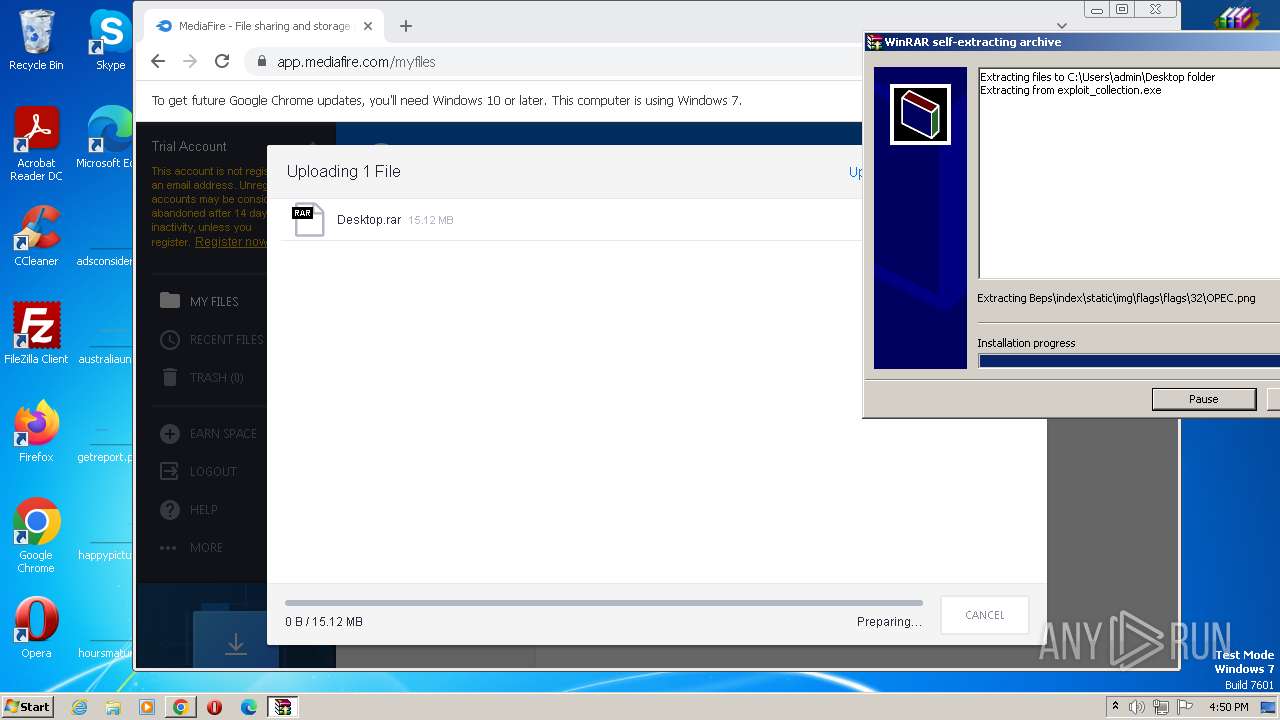
Task: Pause the WinRAR extraction
Action: coord(1203,399)
